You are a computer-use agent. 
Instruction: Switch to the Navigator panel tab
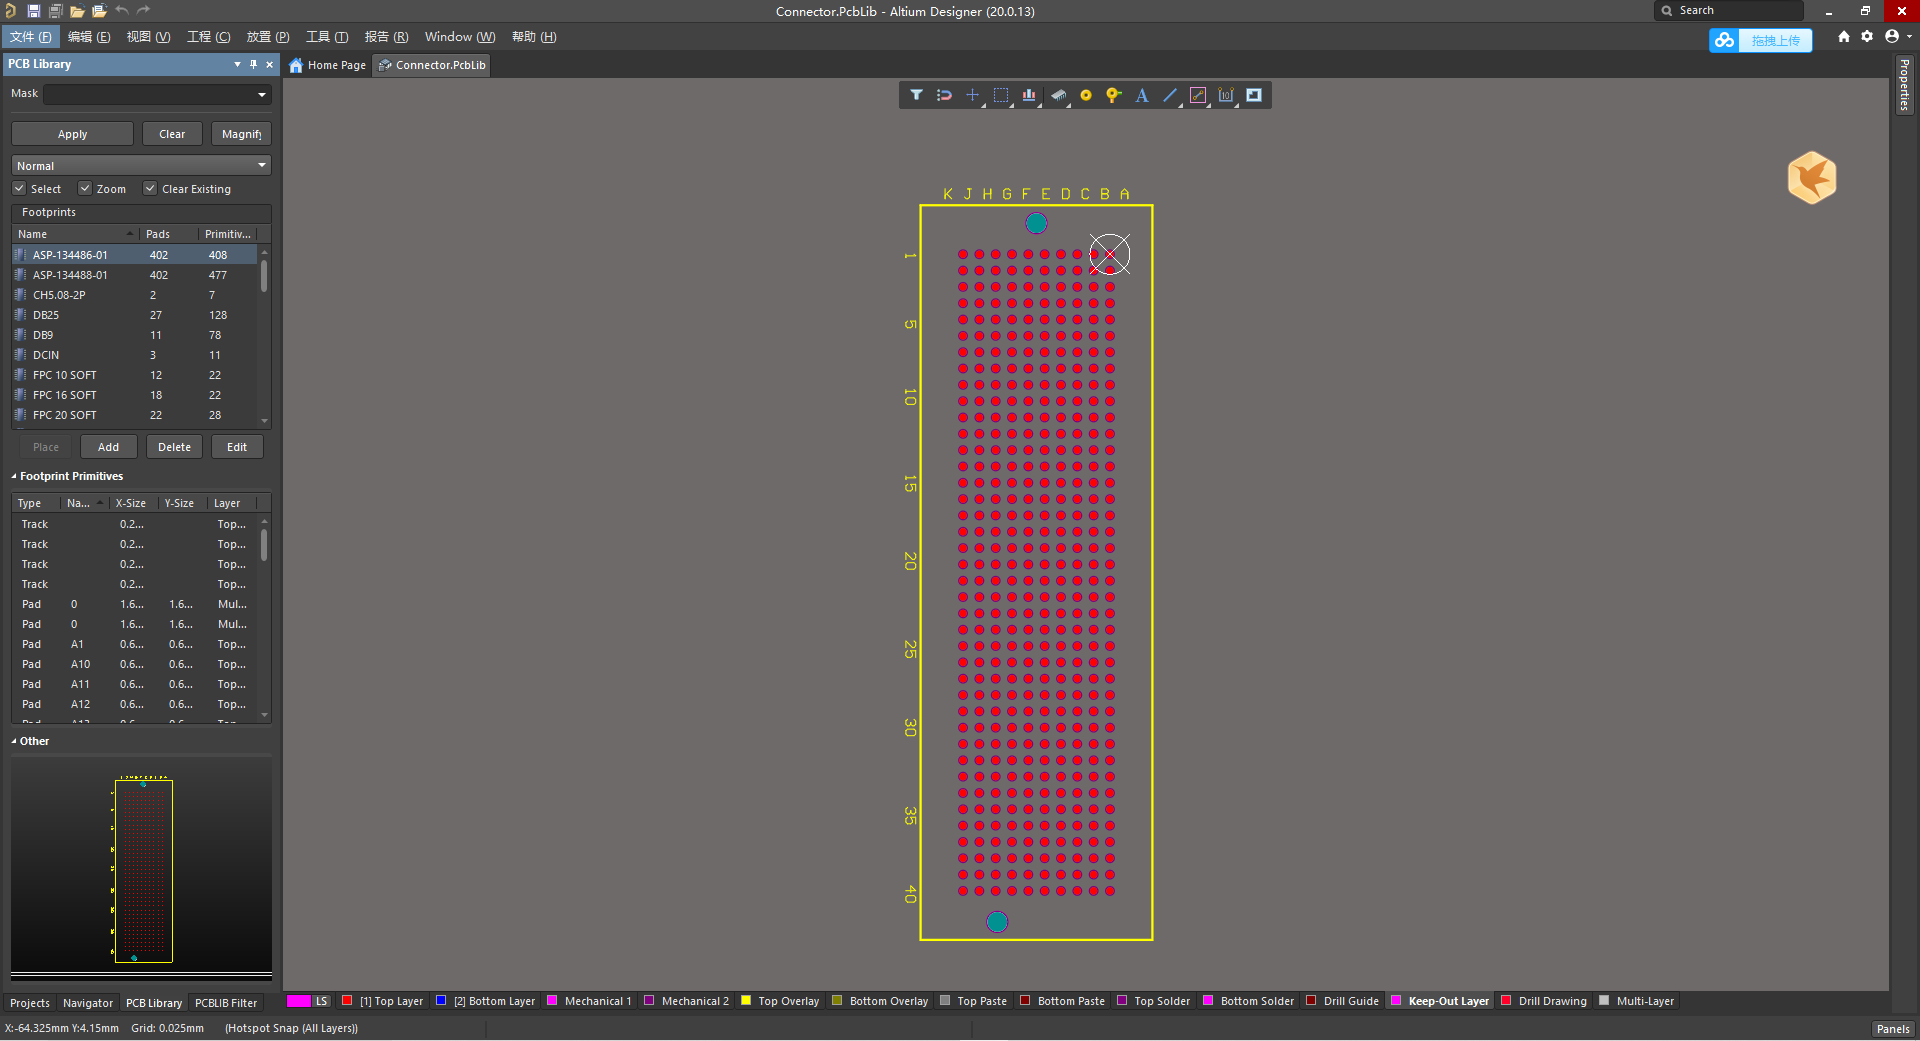tap(88, 1003)
